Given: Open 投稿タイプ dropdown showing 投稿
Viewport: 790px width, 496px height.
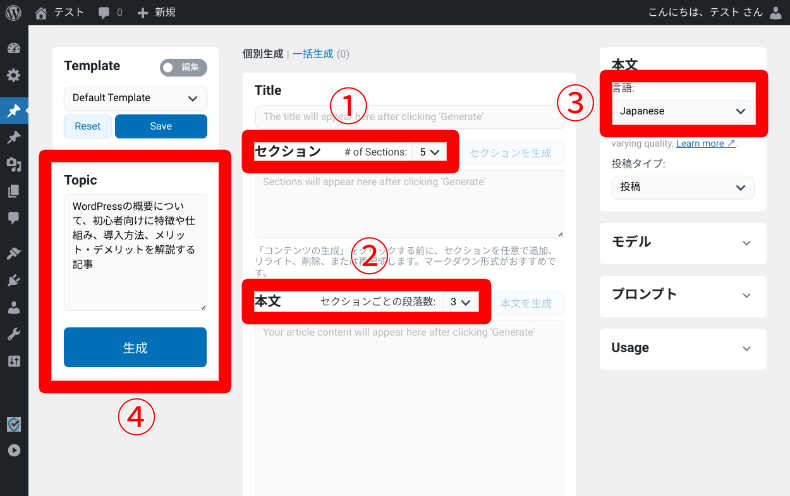Looking at the screenshot, I should [683, 187].
